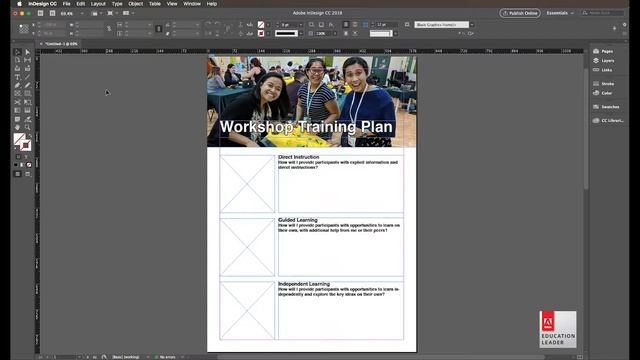Toggle constrain proportions chain link

(x=109, y=29)
